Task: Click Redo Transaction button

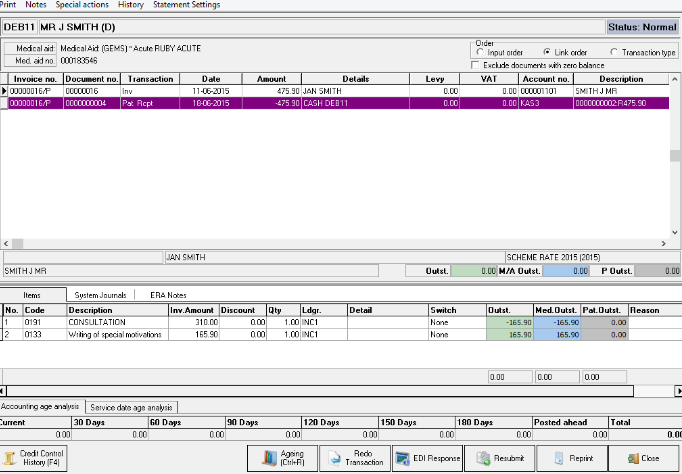Action: tap(355, 458)
